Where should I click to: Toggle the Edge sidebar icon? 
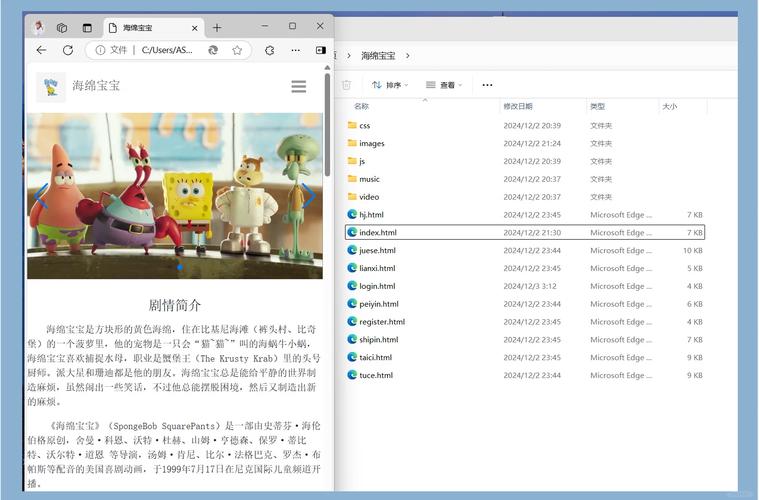[320, 50]
